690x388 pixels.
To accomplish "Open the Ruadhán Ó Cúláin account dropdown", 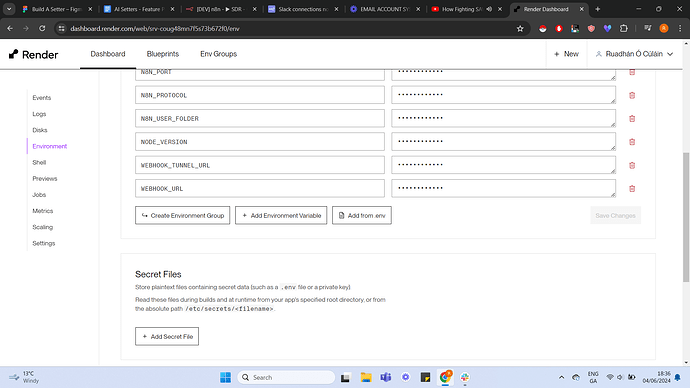I will point(634,54).
